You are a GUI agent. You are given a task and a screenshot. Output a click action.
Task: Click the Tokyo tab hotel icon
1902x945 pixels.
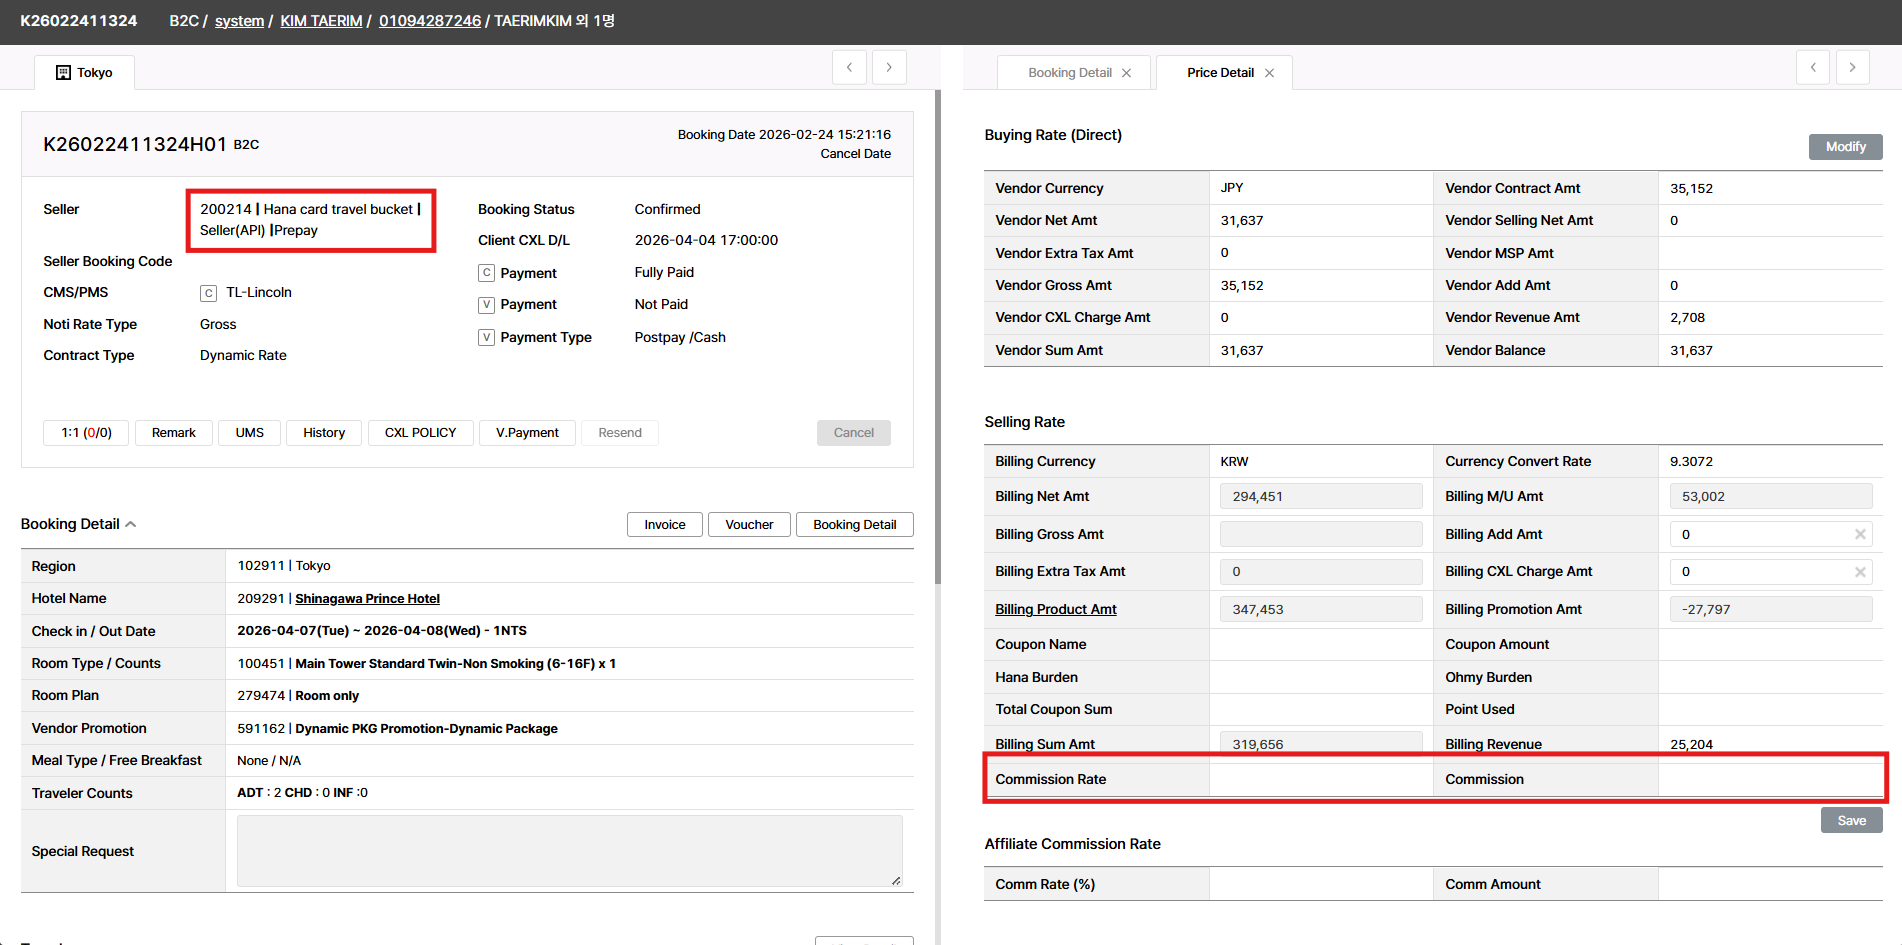63,73
